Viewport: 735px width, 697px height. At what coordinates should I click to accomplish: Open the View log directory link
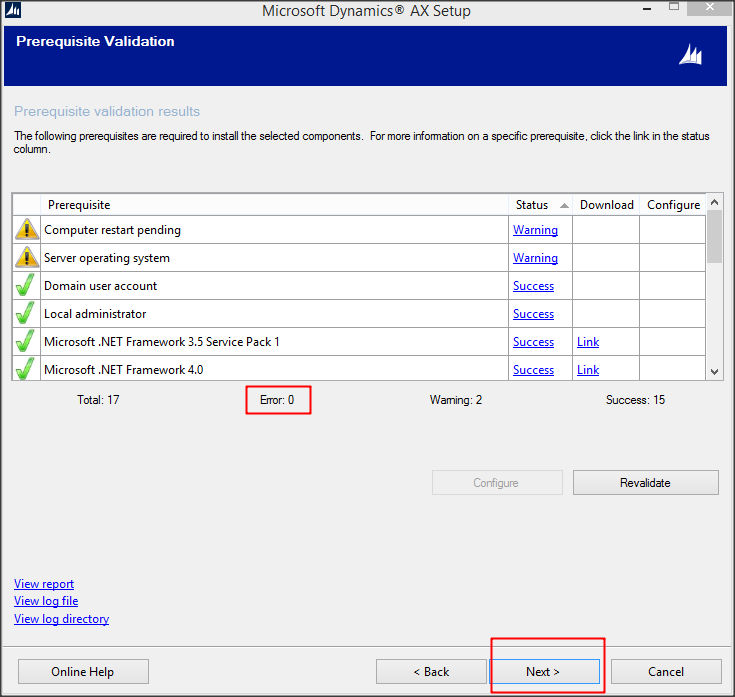click(x=61, y=619)
